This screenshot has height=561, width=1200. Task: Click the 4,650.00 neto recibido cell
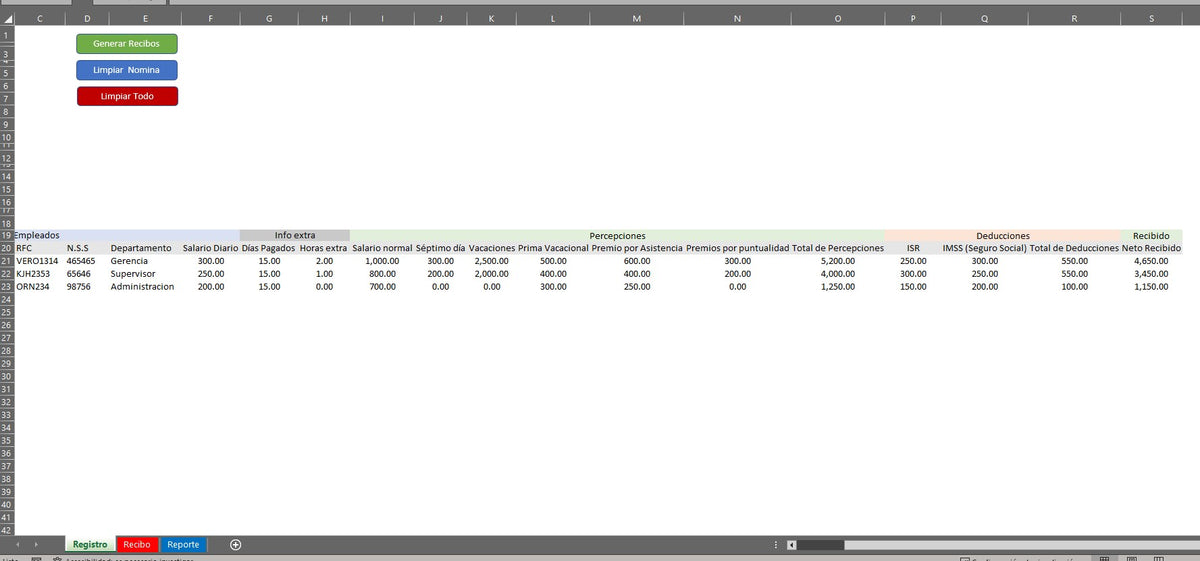click(1151, 261)
